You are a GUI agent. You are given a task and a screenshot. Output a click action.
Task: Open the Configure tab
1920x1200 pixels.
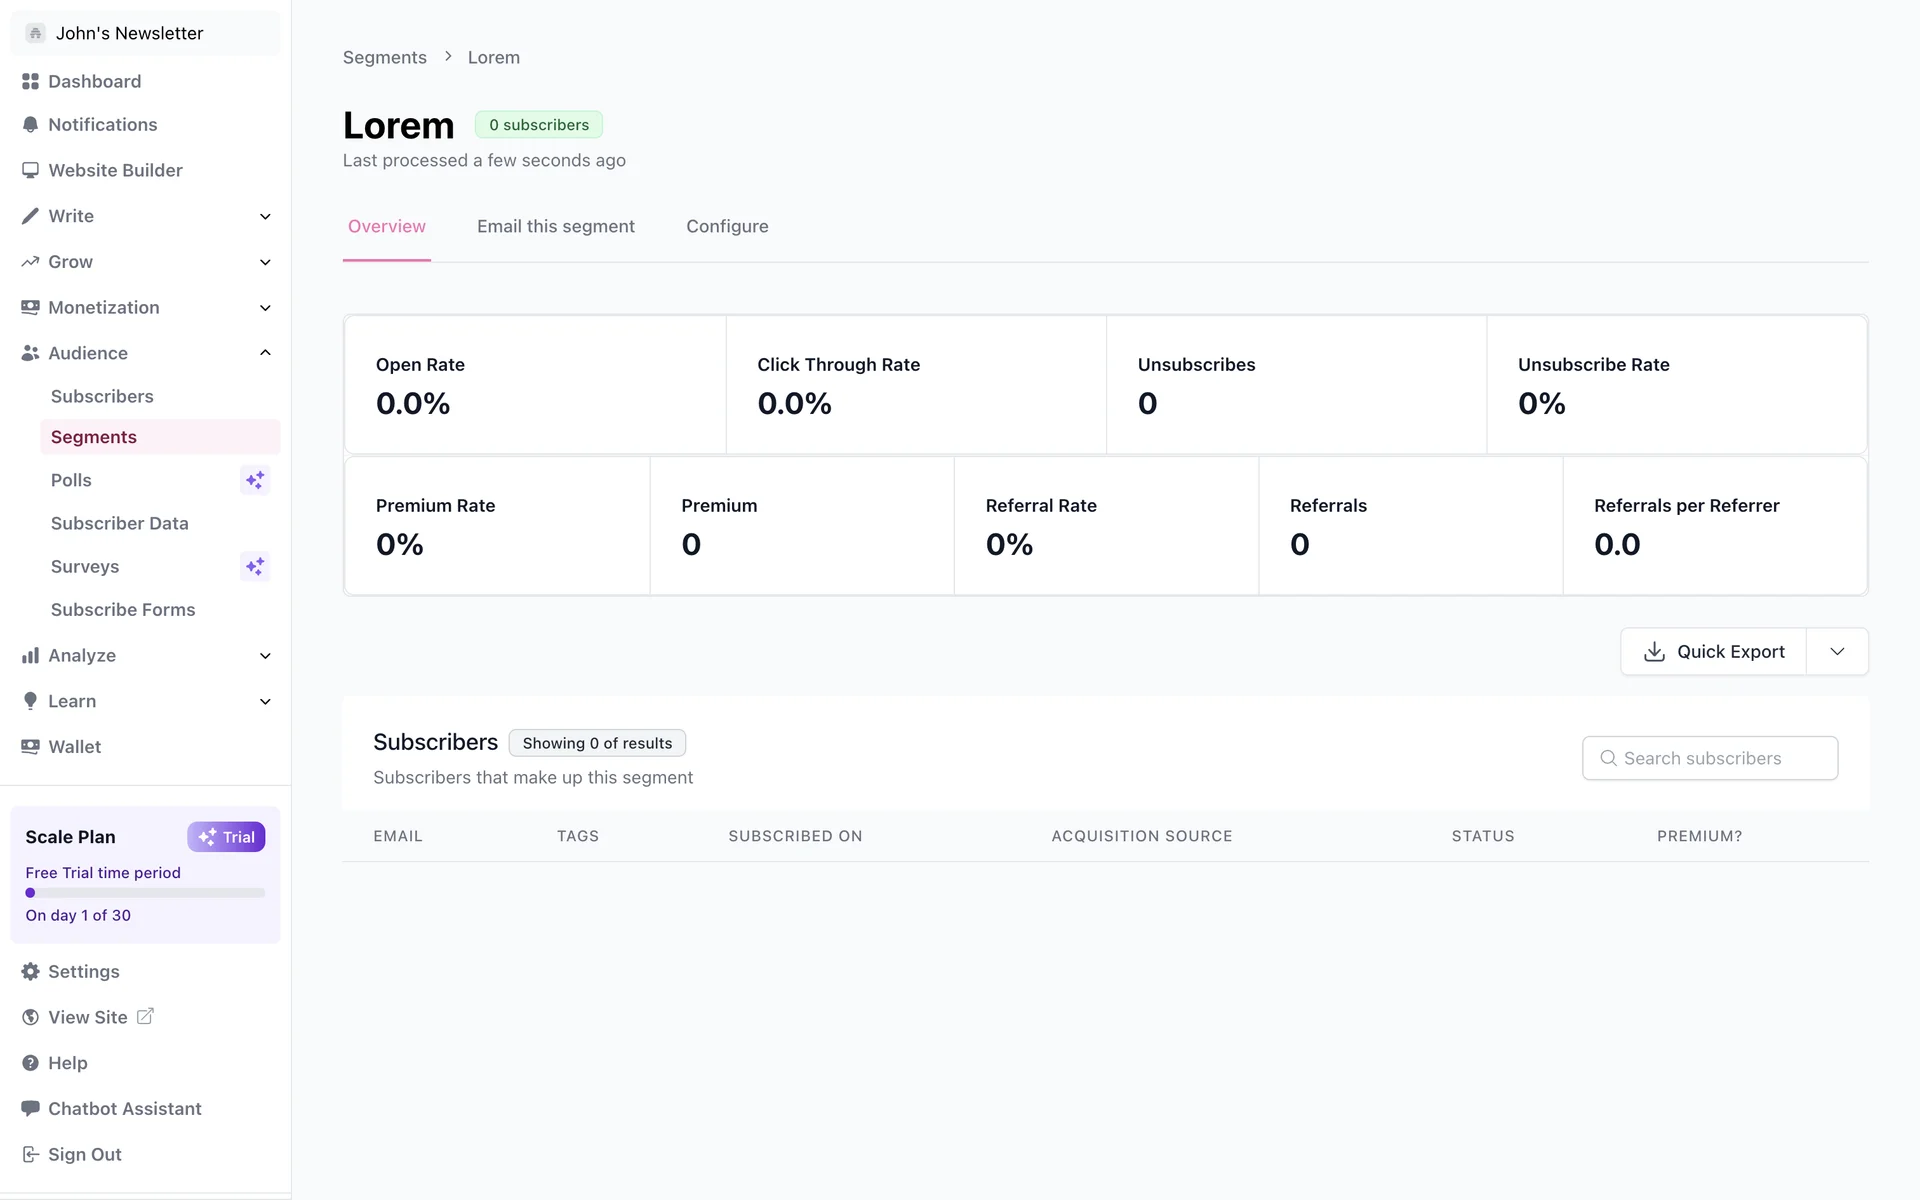727,226
